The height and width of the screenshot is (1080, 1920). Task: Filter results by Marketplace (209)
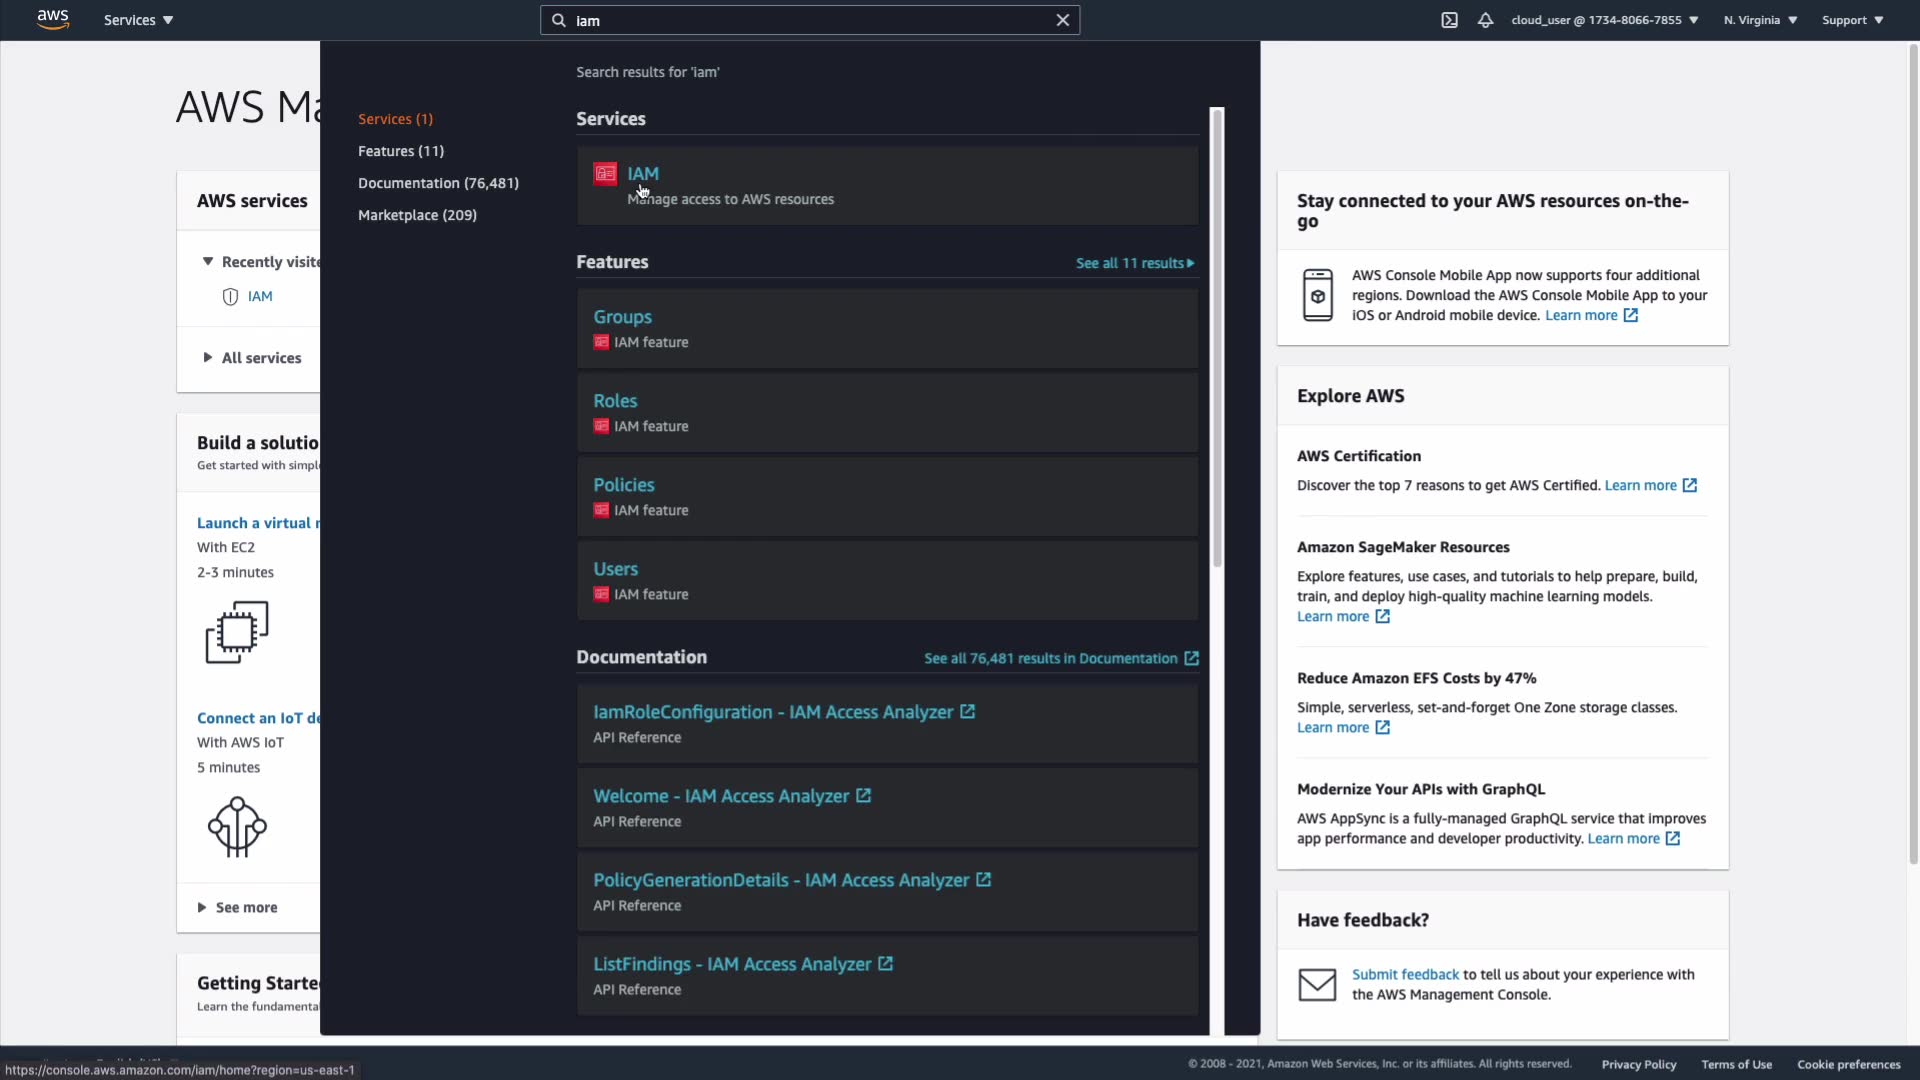(417, 215)
